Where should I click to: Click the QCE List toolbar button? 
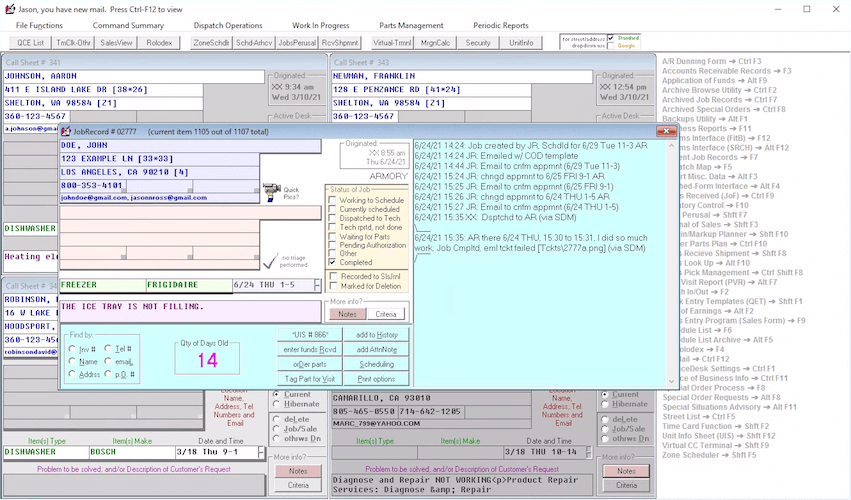(x=30, y=43)
